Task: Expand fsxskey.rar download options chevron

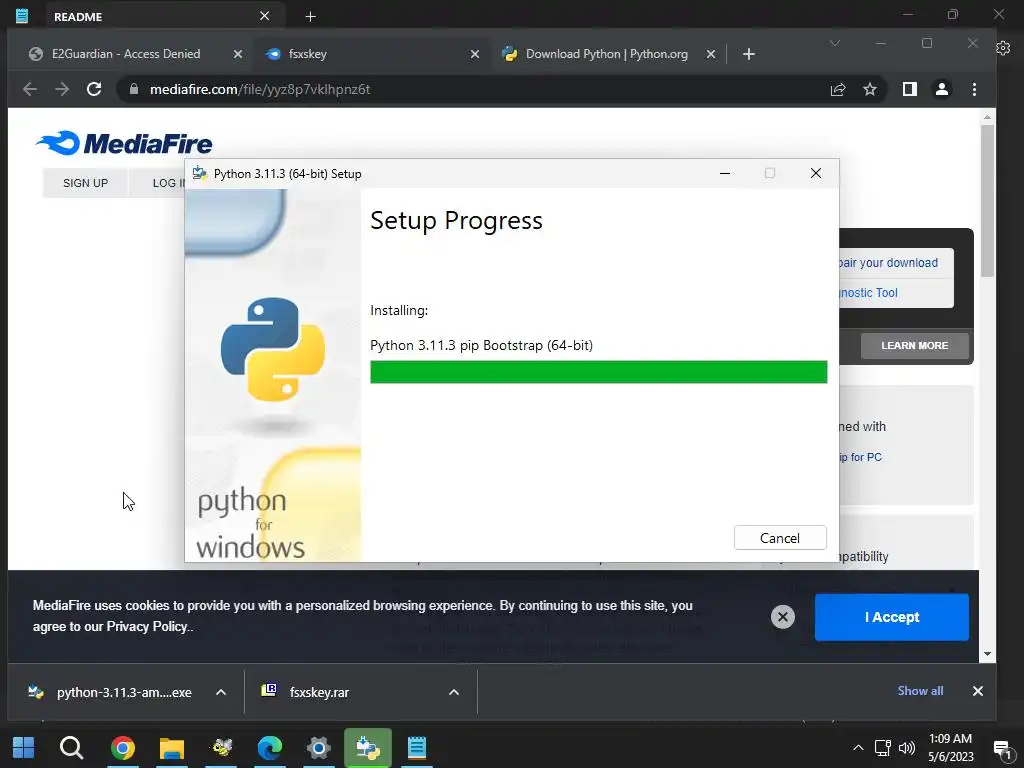Action: tap(454, 692)
